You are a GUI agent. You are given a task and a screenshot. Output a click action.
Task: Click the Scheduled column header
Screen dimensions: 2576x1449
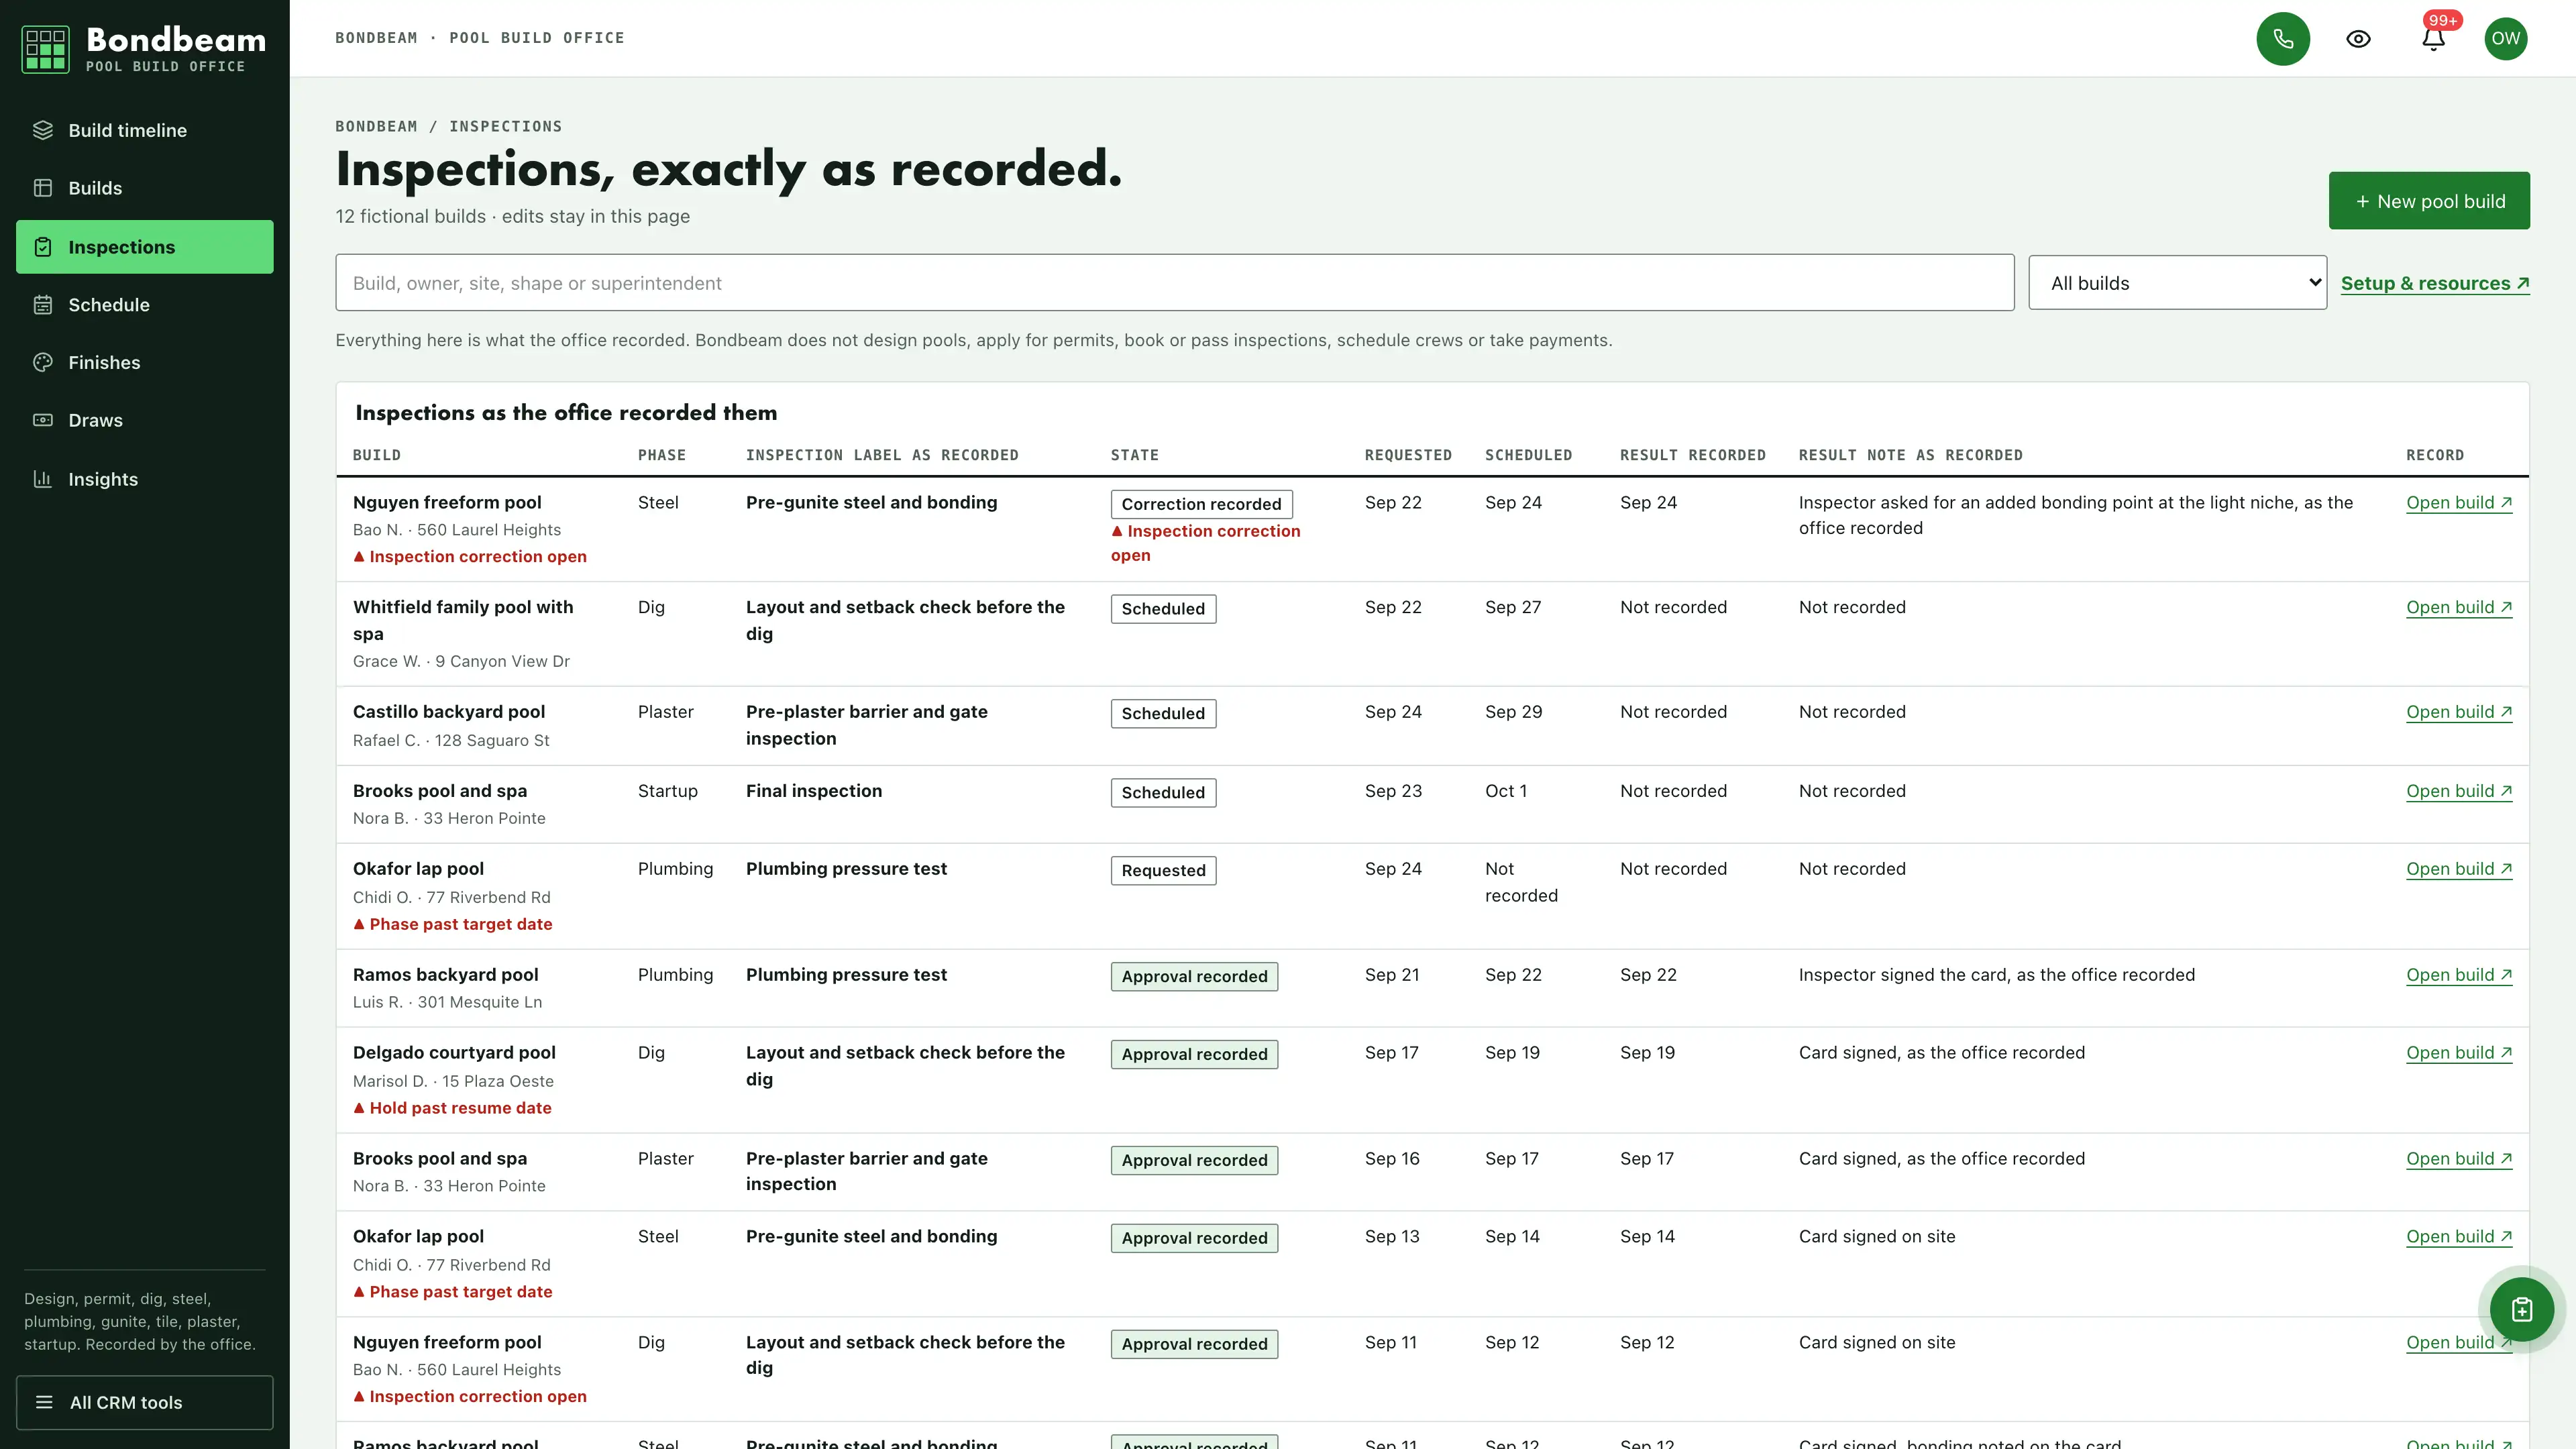[x=1528, y=455]
